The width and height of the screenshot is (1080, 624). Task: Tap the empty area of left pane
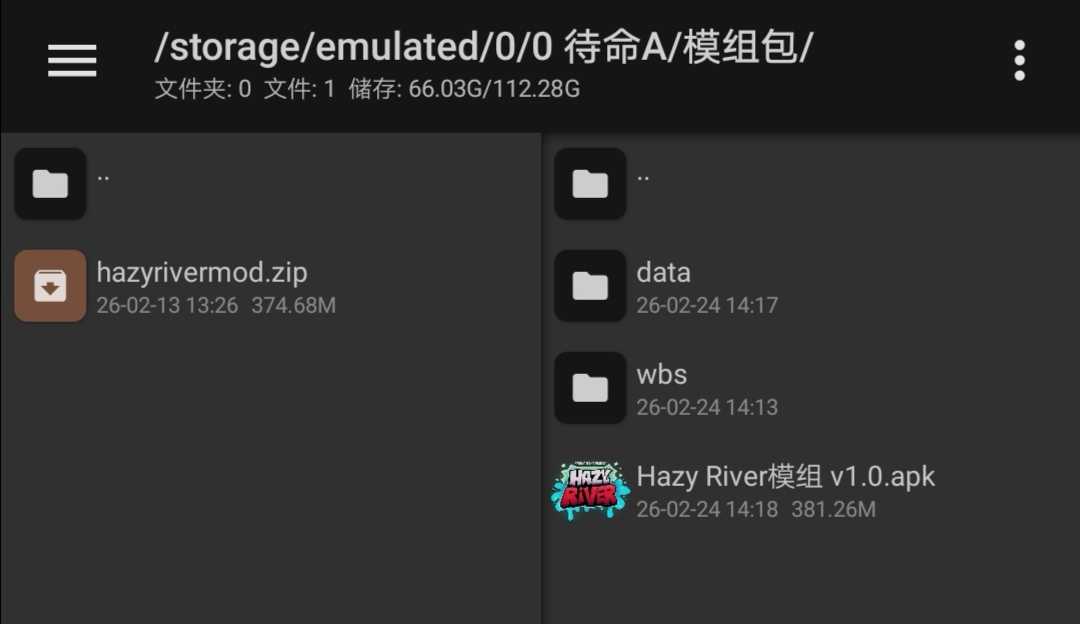point(270,475)
